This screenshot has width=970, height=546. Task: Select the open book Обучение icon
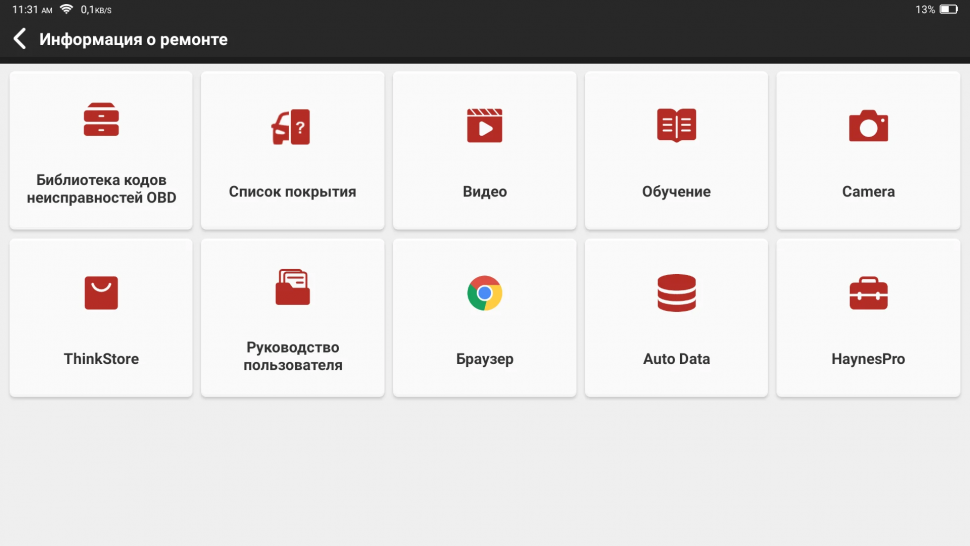676,125
